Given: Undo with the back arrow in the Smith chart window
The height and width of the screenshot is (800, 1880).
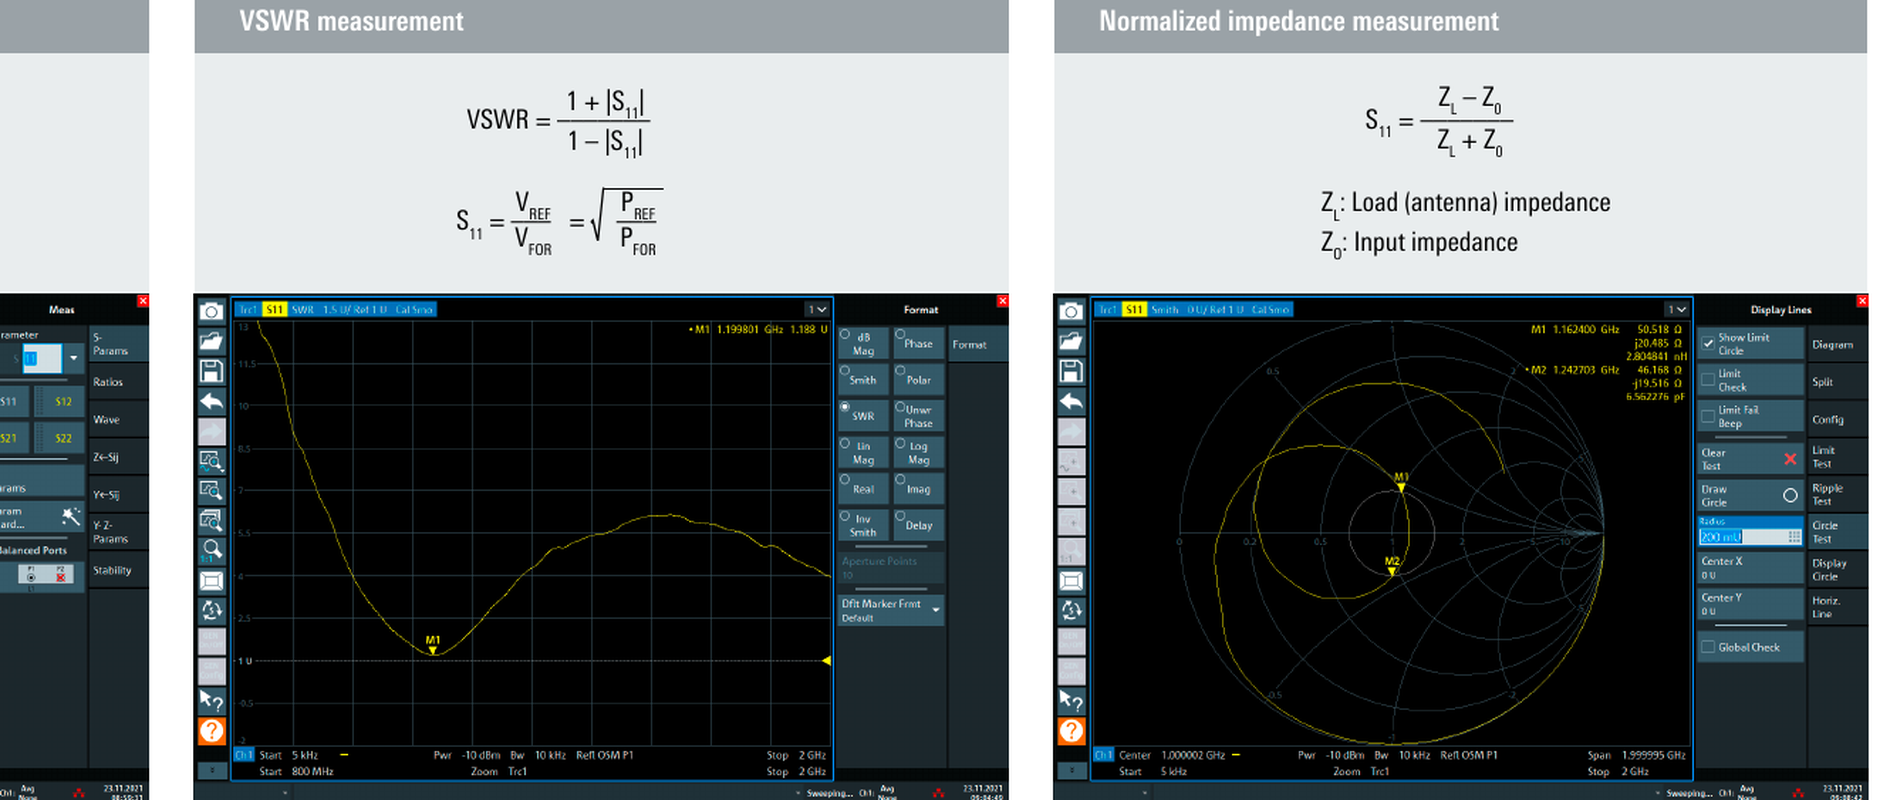Looking at the screenshot, I should (x=1071, y=401).
